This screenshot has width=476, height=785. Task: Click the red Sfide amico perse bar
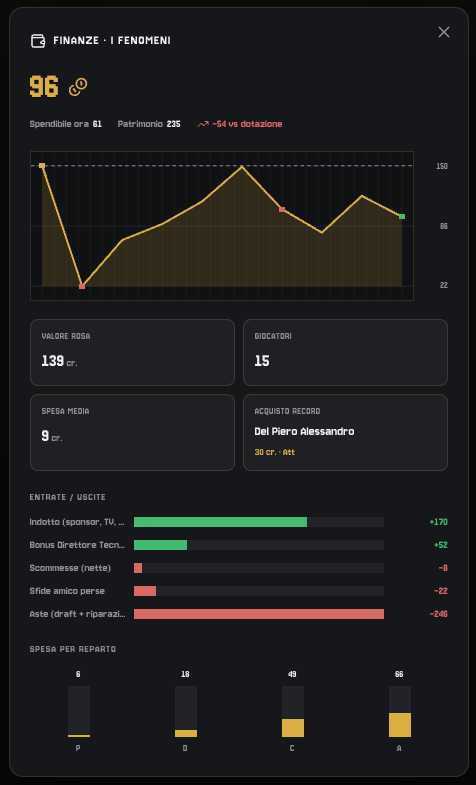[x=145, y=591]
